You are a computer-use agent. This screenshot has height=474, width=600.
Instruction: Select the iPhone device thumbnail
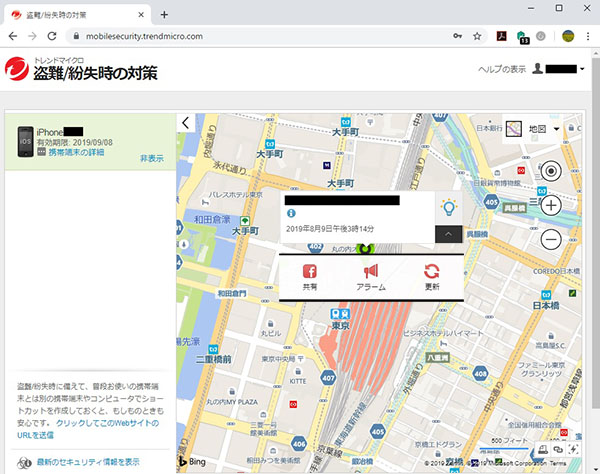[x=25, y=142]
